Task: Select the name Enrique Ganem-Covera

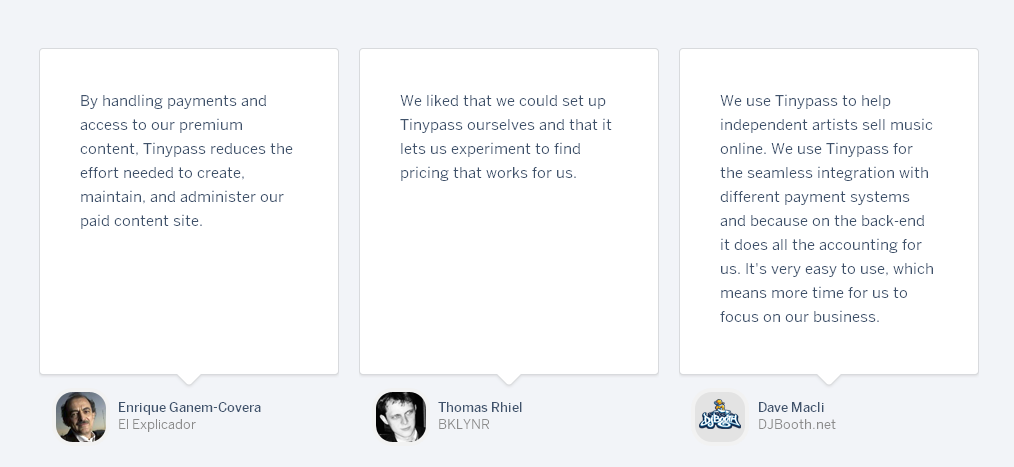Action: click(x=189, y=407)
